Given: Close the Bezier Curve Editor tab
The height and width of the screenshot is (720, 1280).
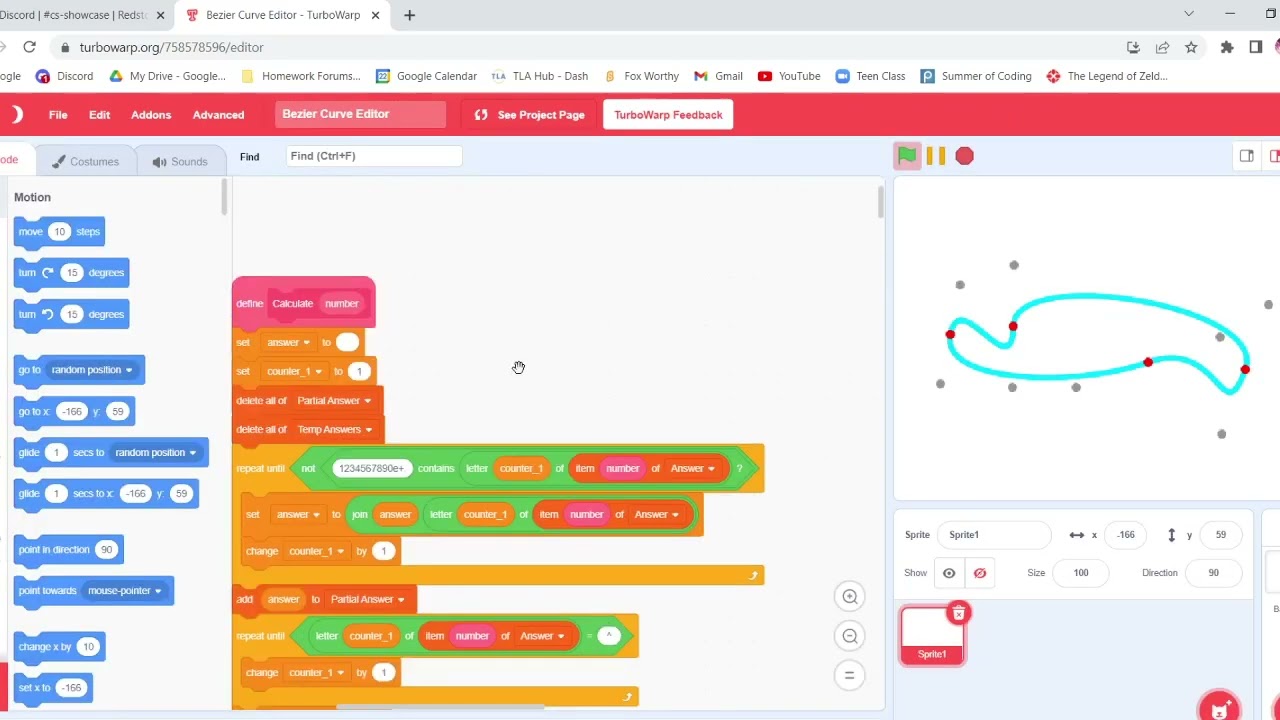Looking at the screenshot, I should (375, 15).
